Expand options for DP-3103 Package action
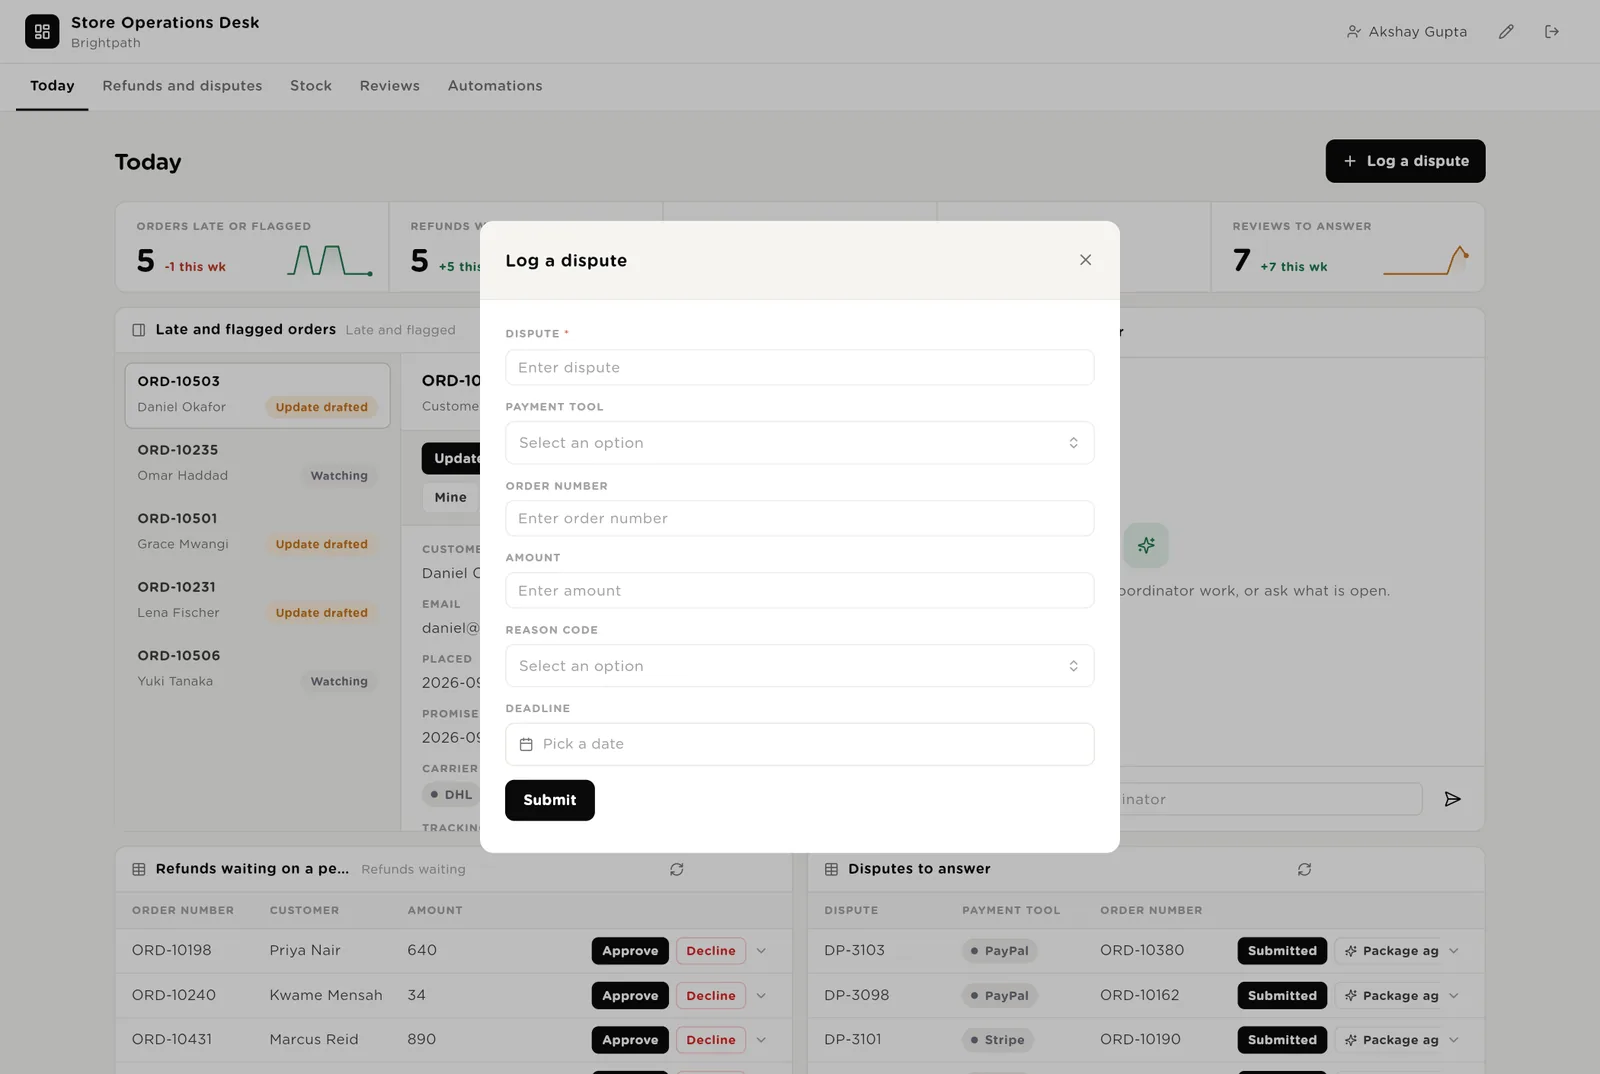Viewport: 1600px width, 1074px height. point(1453,951)
